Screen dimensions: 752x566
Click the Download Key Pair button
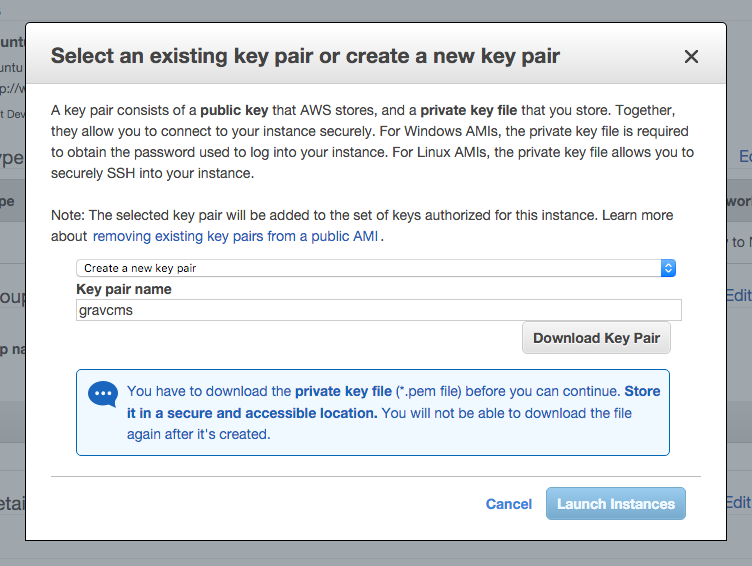point(596,338)
